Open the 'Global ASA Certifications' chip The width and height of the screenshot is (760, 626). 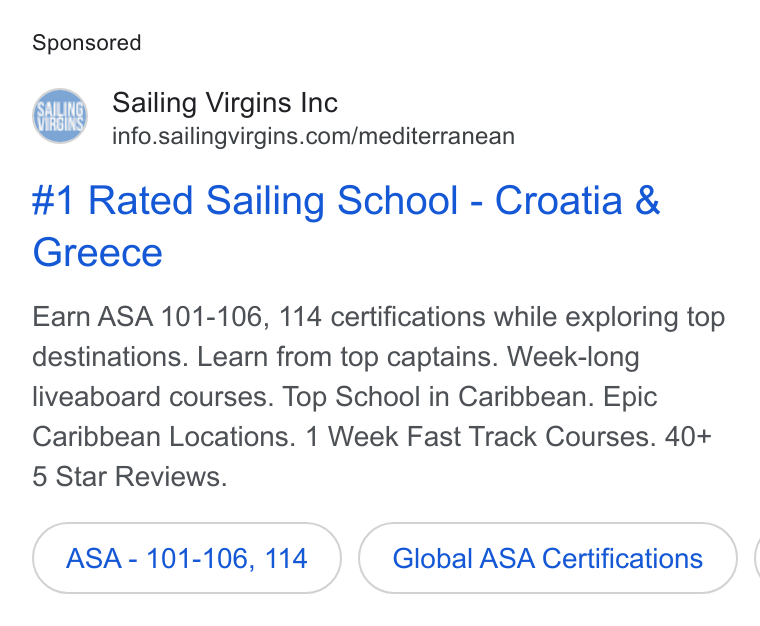[x=548, y=558]
